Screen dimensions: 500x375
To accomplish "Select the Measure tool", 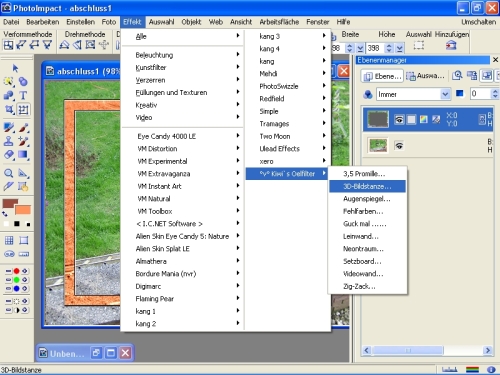I will pyautogui.click(x=23, y=173).
